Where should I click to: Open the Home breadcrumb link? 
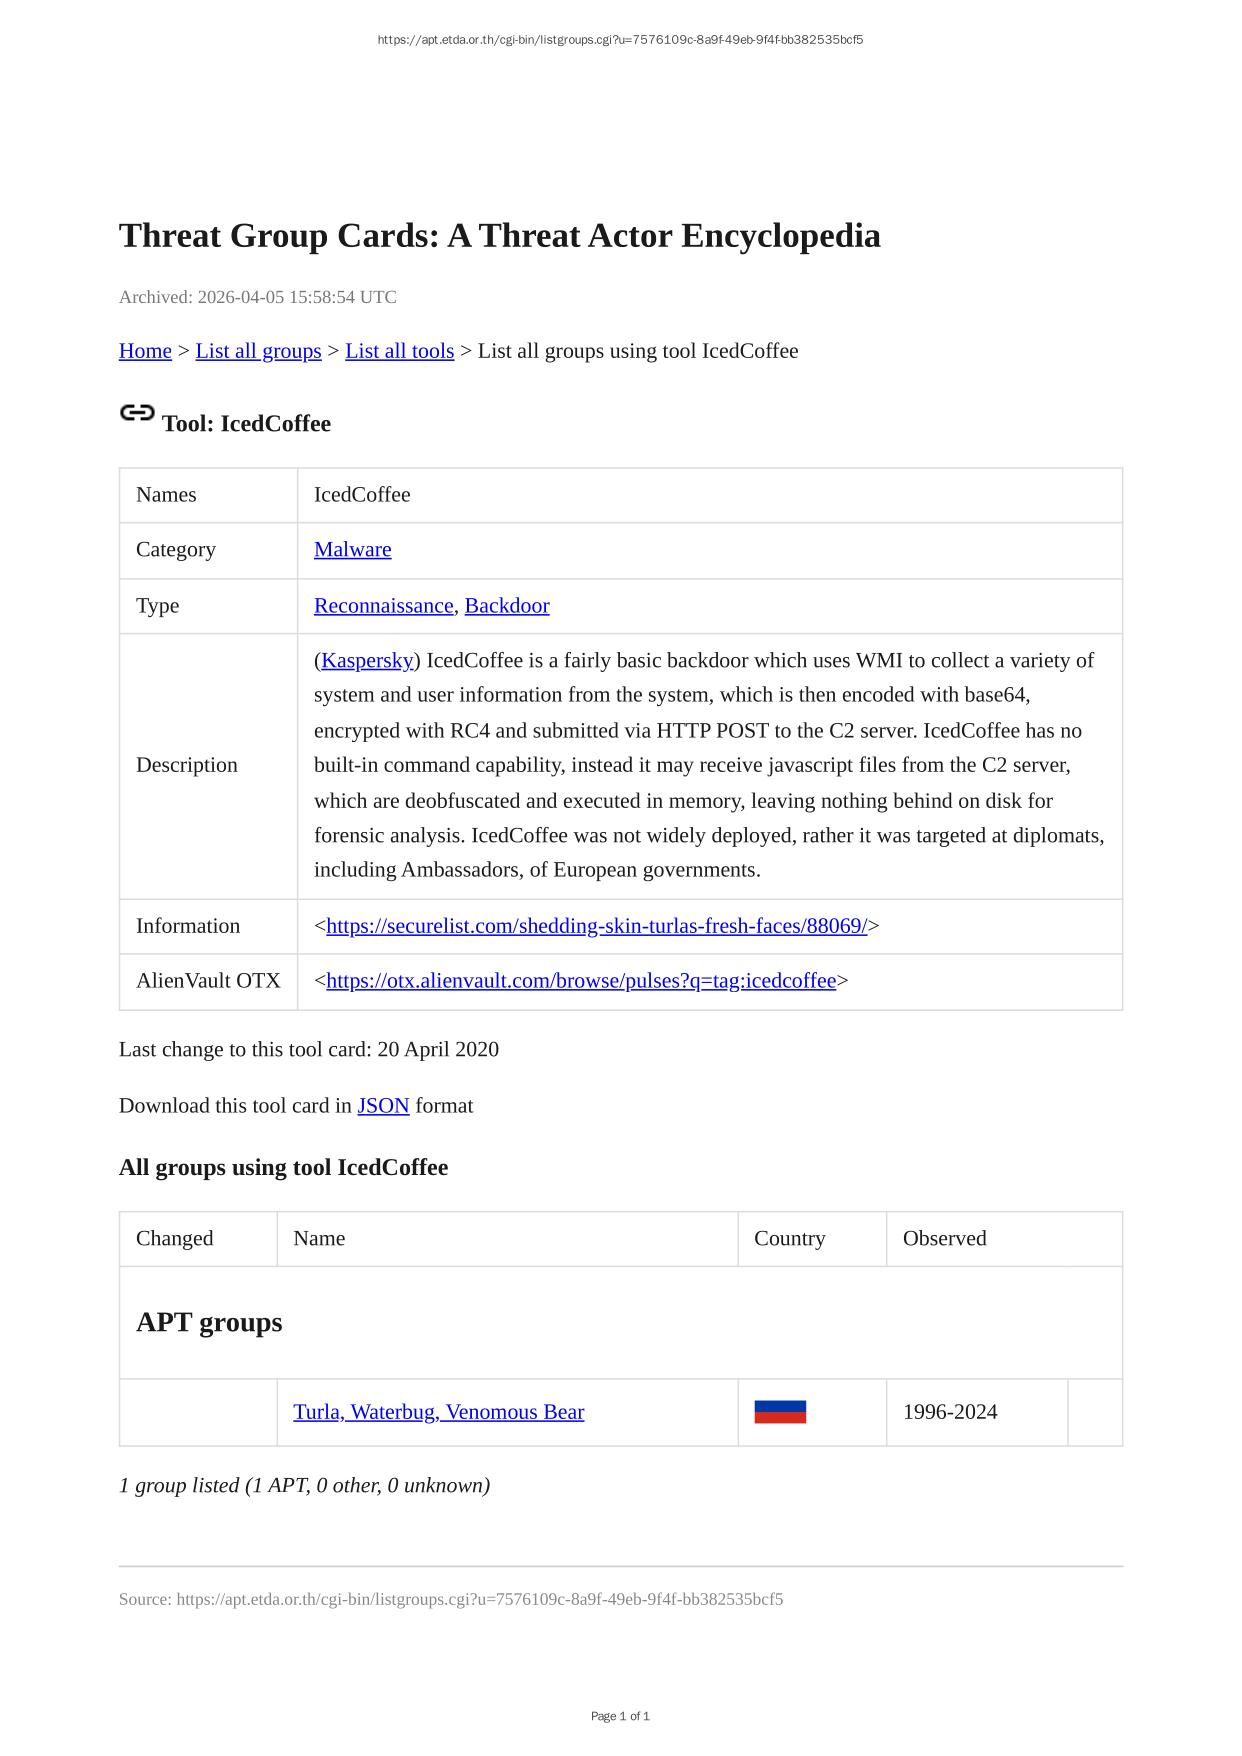pos(145,351)
